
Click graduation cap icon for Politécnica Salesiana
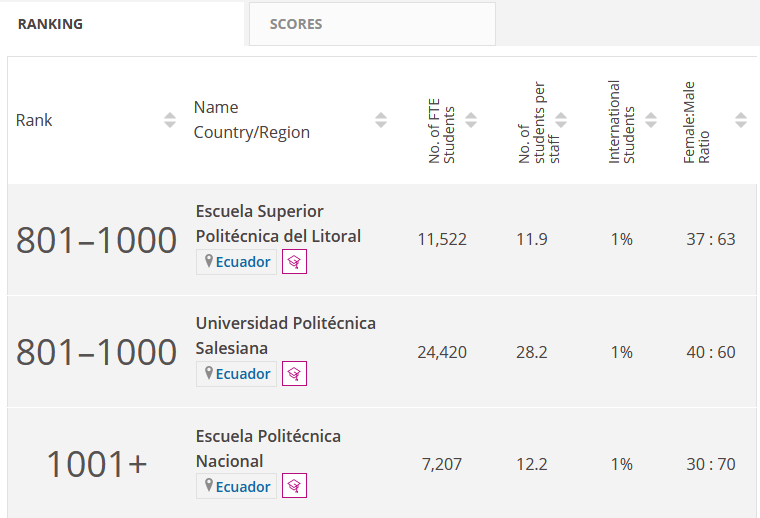click(x=294, y=374)
